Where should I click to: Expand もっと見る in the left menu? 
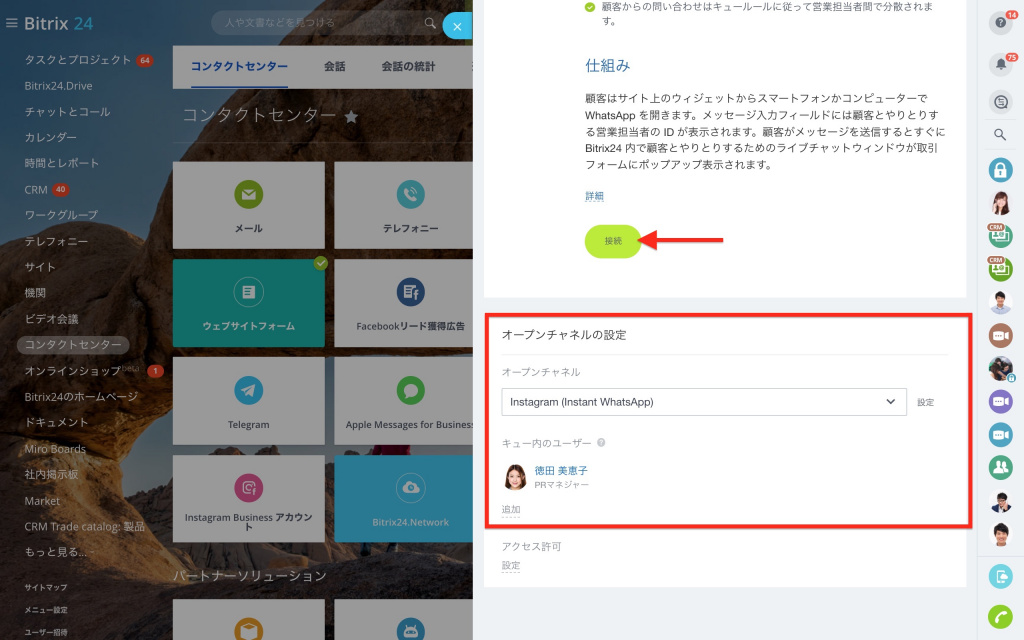57,552
